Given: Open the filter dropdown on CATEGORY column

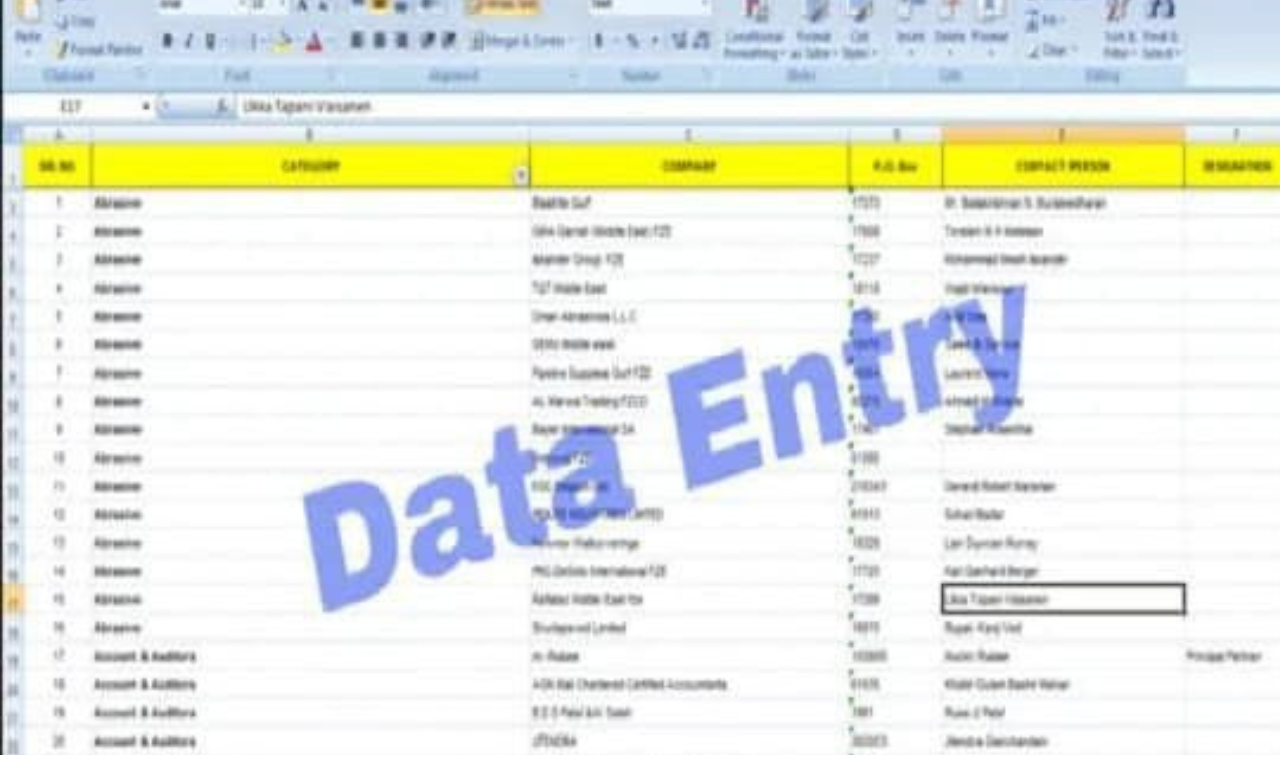Looking at the screenshot, I should pyautogui.click(x=519, y=172).
